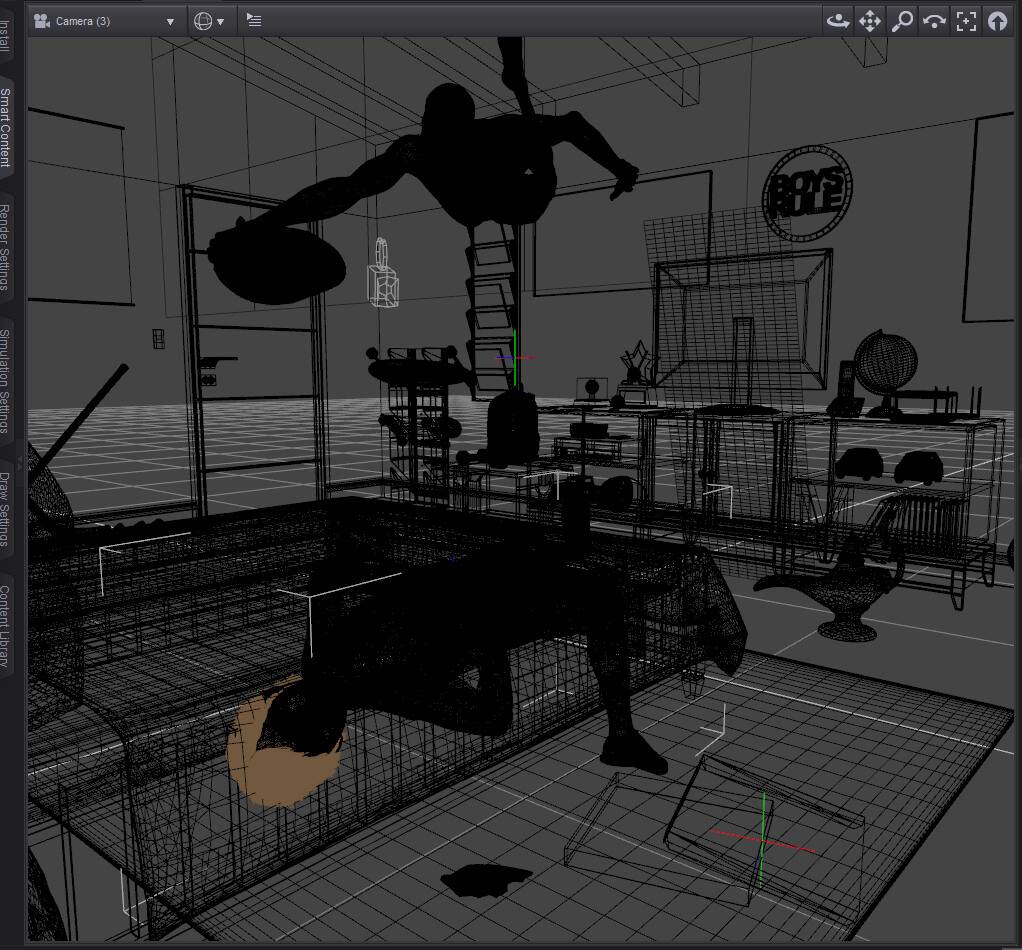Screen dimensions: 1022x950
Task: Open the Simulation Settings side tab
Action: pos(6,381)
